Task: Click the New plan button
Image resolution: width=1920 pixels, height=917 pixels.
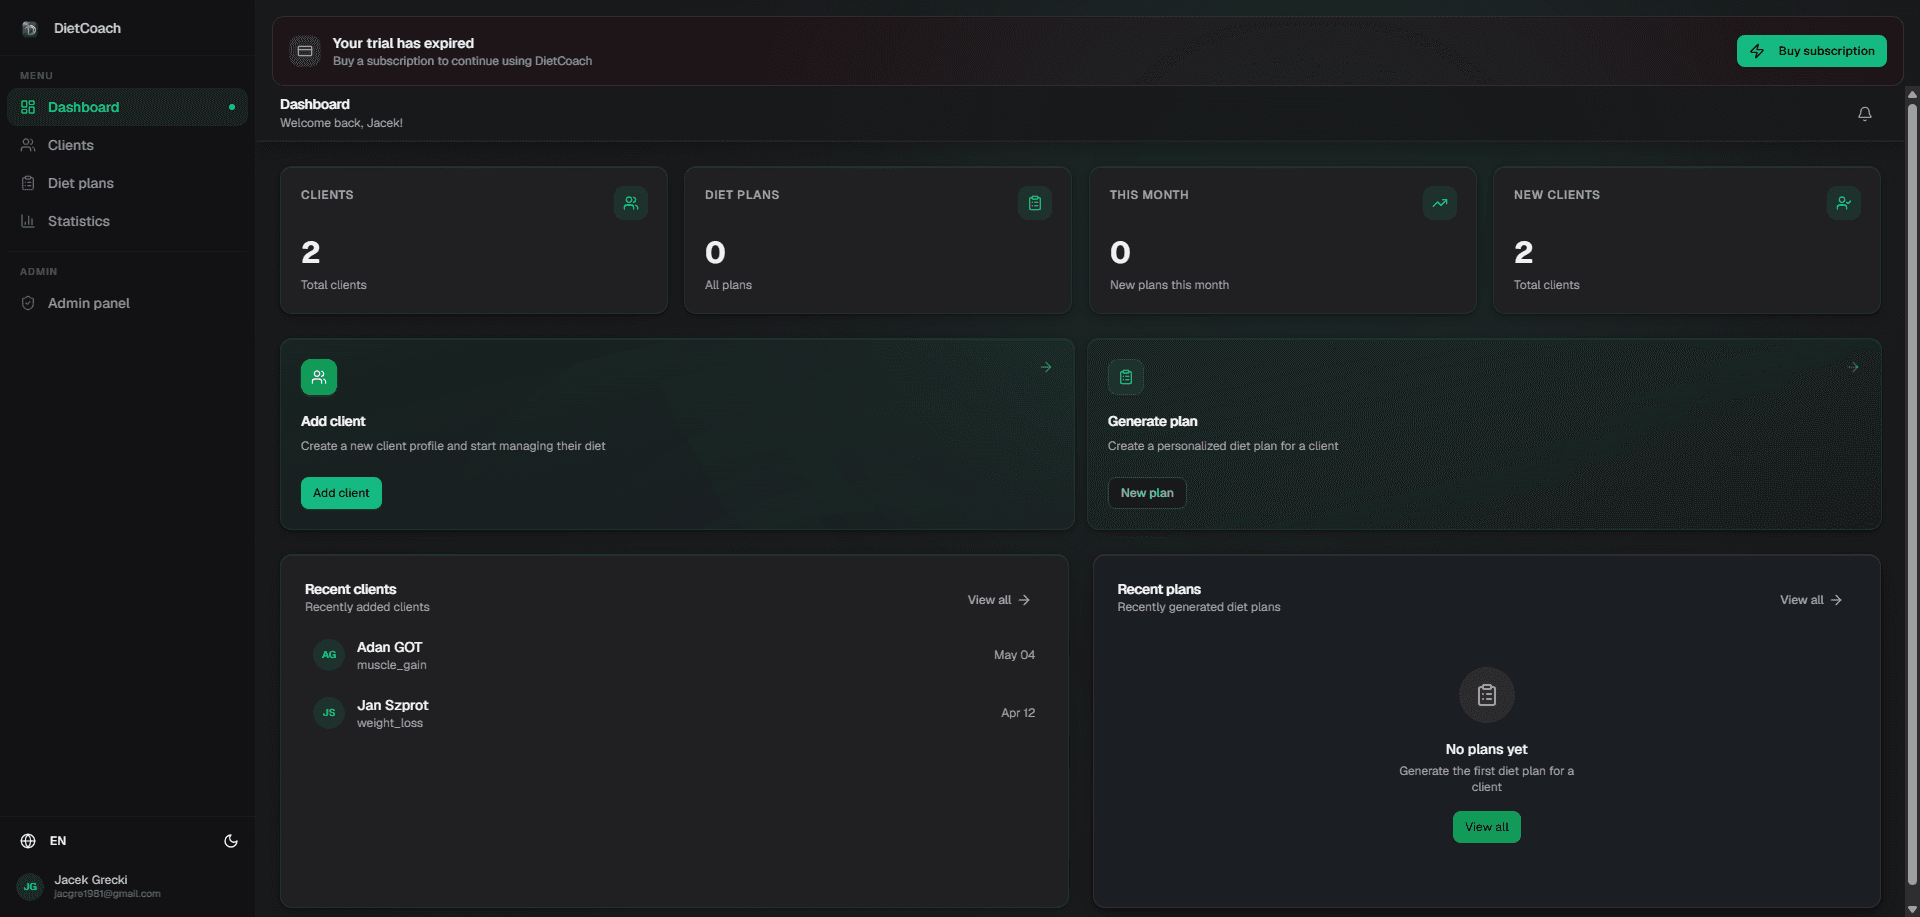Action: (1147, 493)
